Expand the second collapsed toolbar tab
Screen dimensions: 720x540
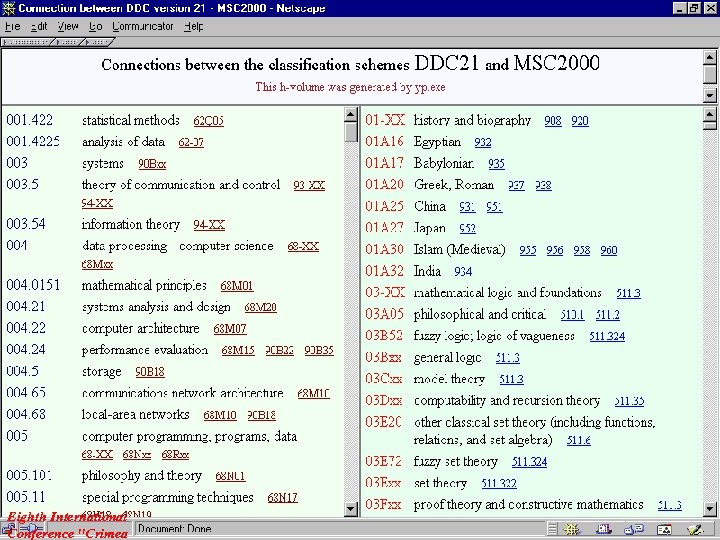[68, 42]
